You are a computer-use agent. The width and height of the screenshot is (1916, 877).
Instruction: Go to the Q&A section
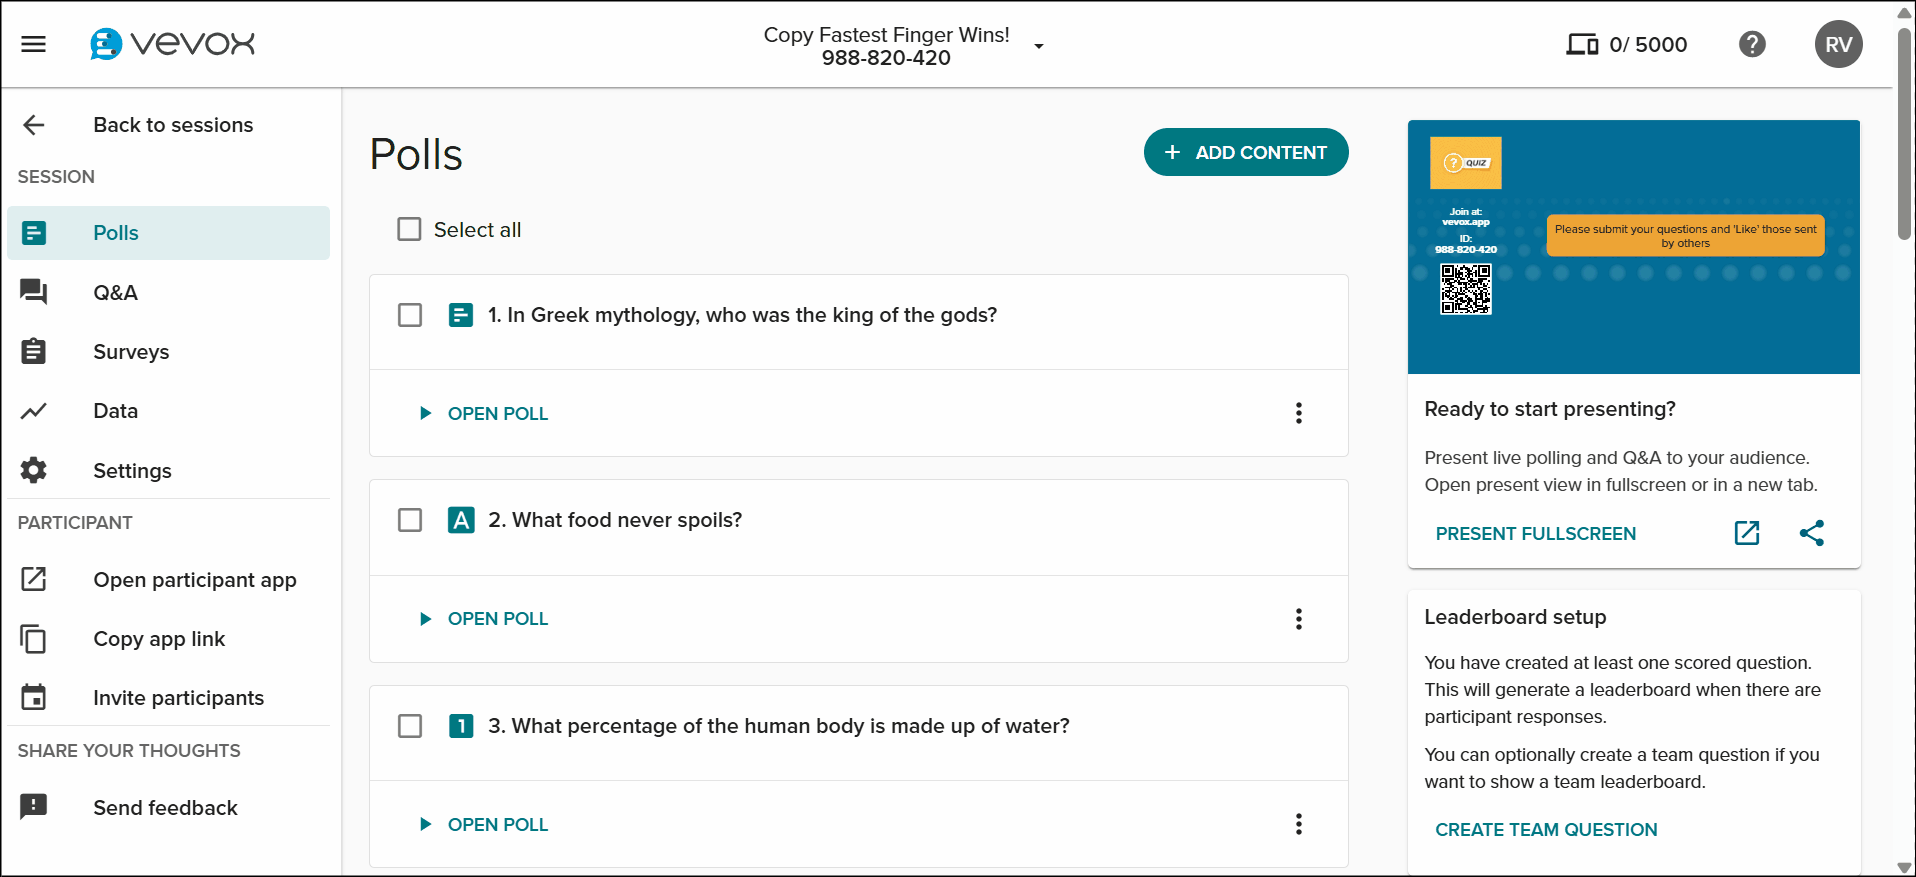(x=115, y=293)
